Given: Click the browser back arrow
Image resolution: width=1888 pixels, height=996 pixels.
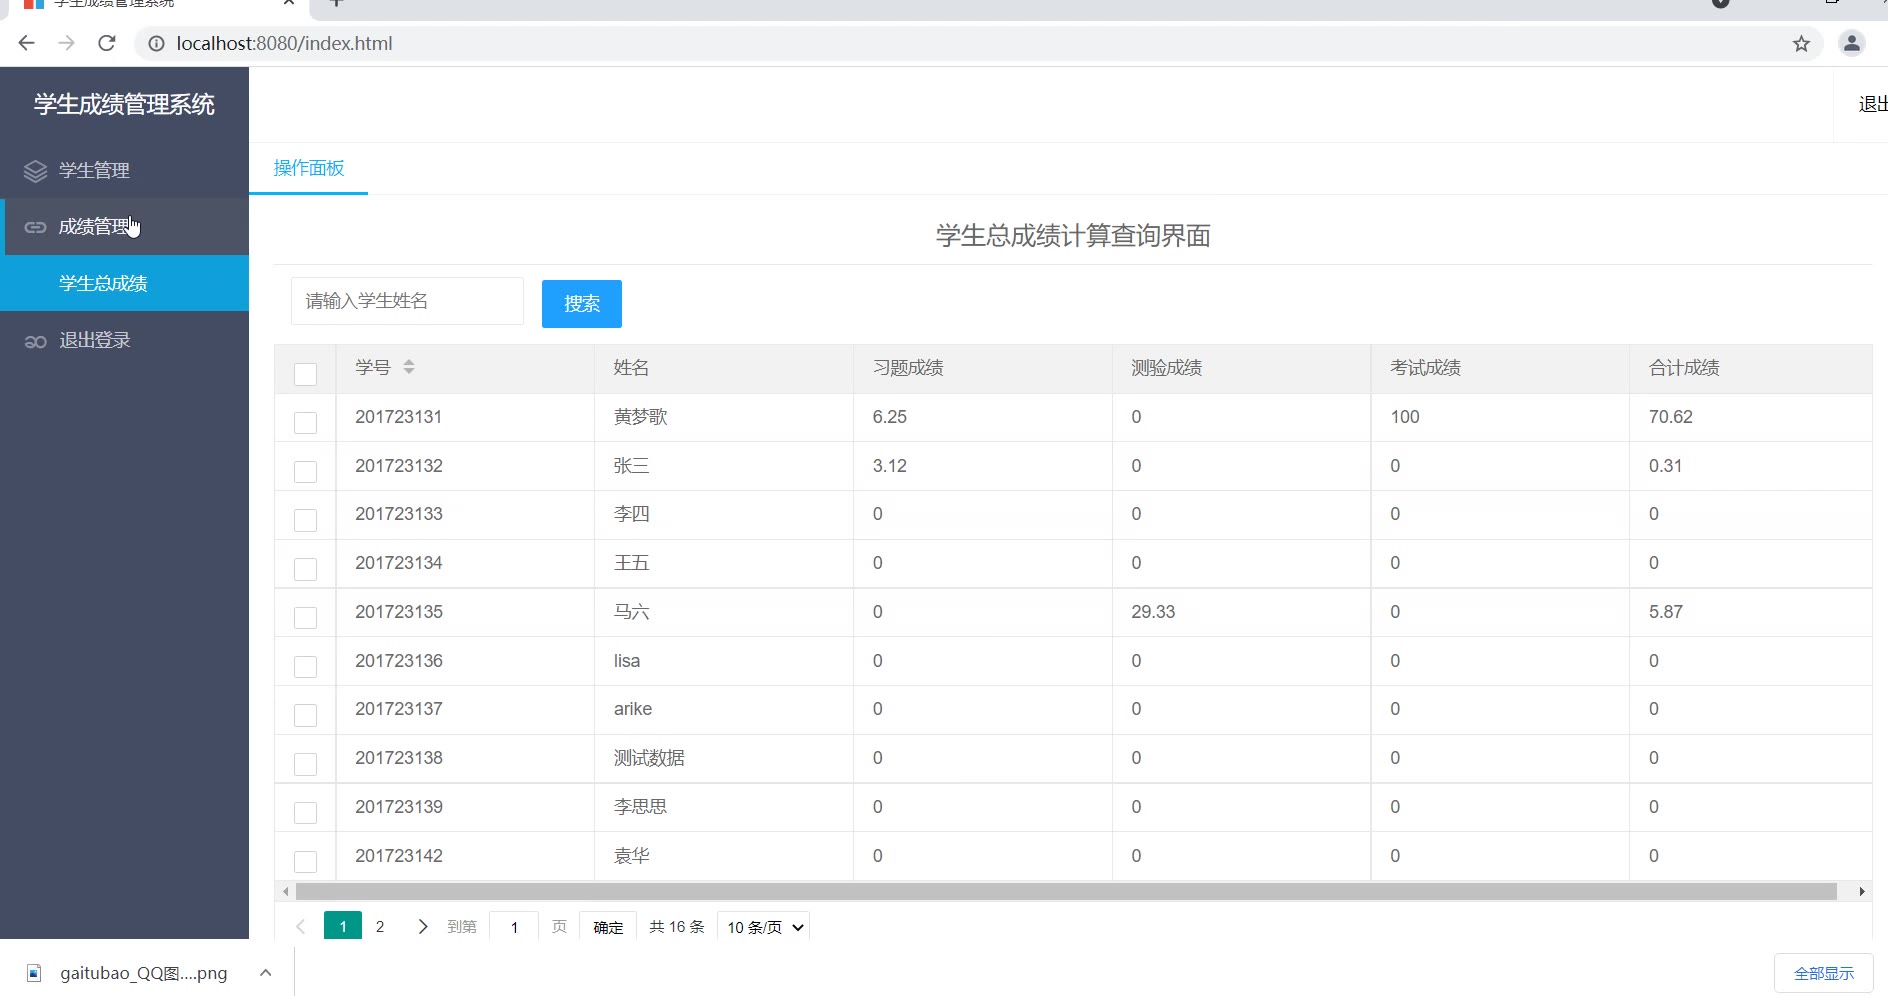Looking at the screenshot, I should click(27, 43).
